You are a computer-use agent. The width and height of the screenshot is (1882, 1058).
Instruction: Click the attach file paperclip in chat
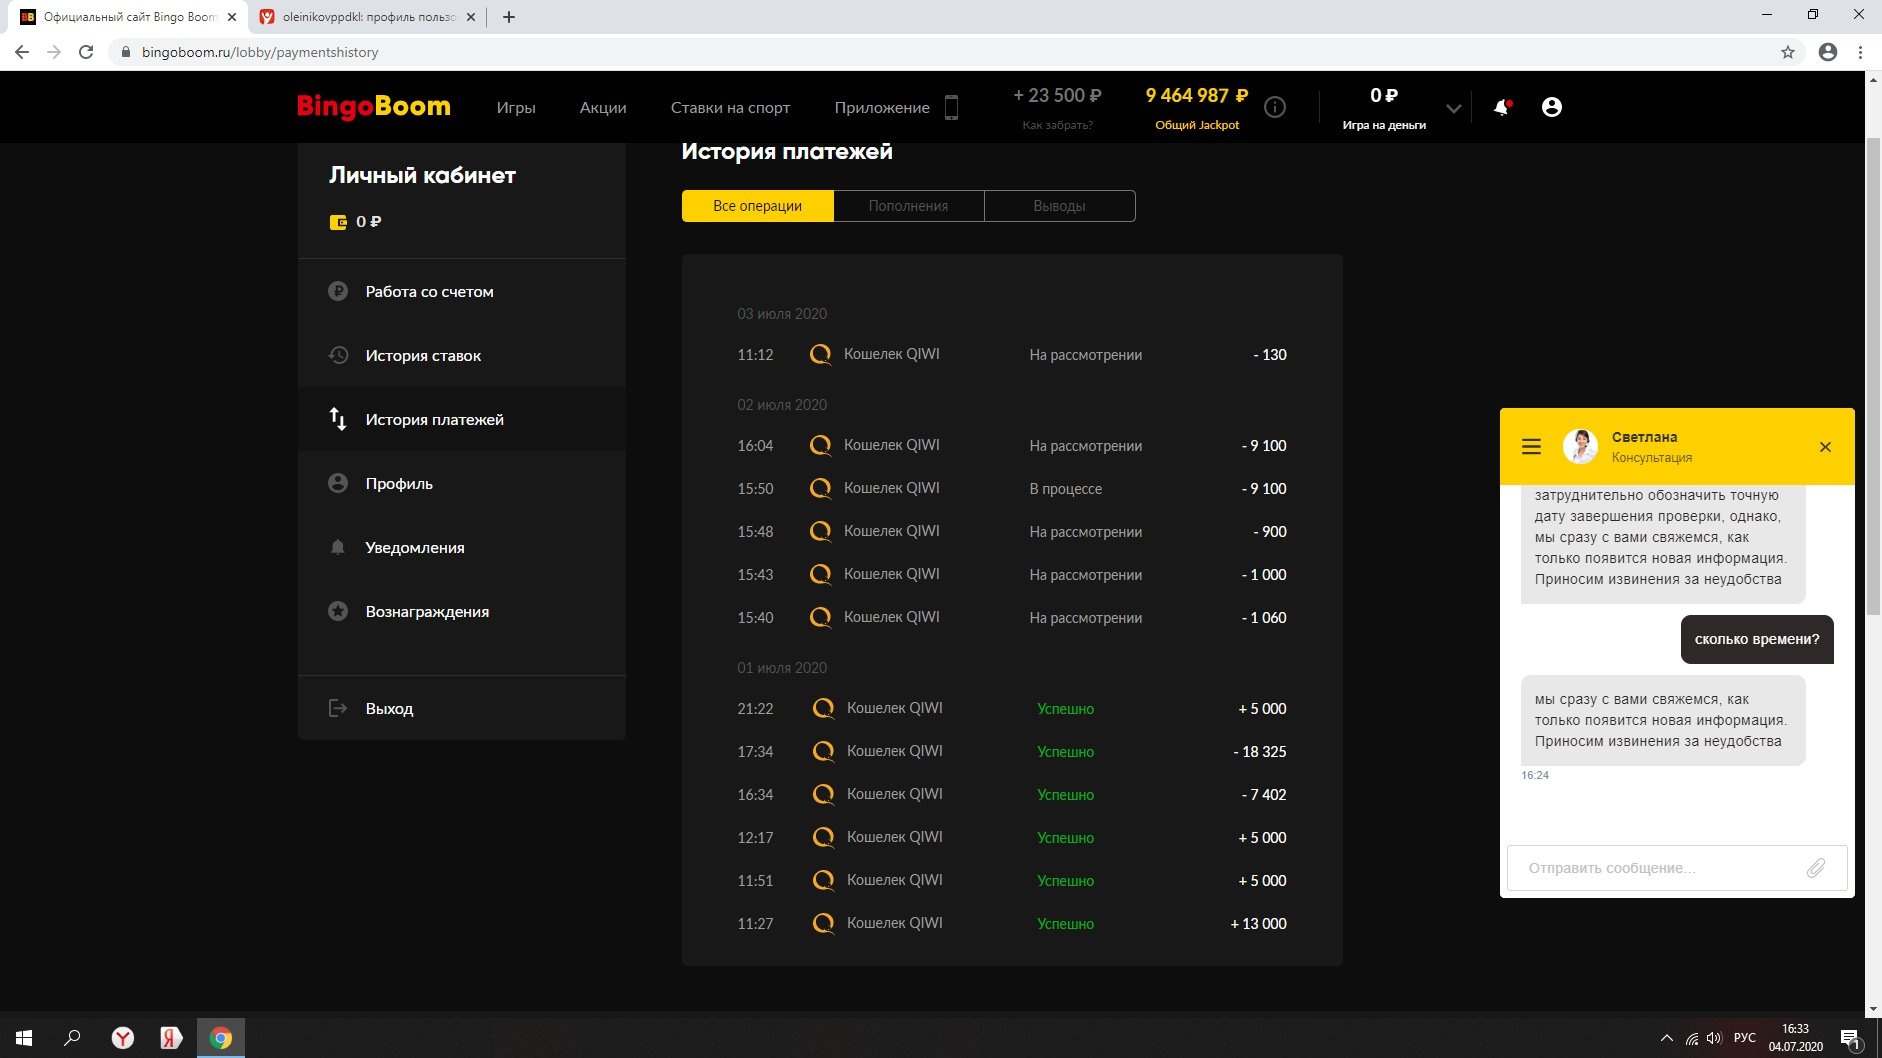tap(1815, 868)
